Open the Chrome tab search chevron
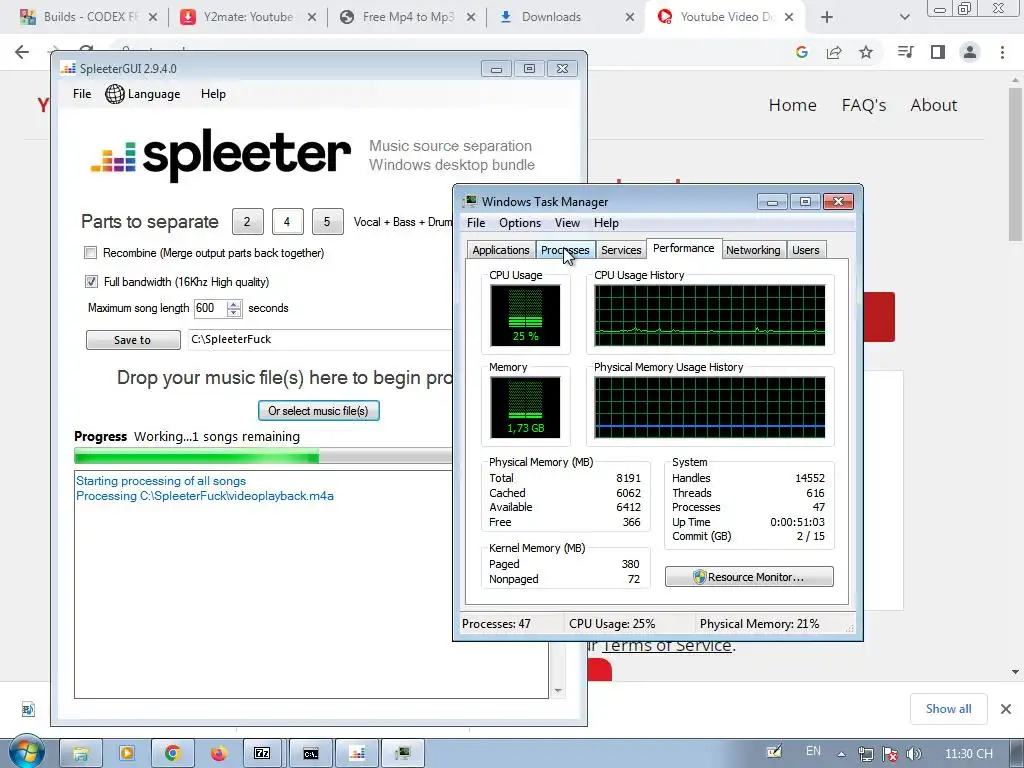The image size is (1024, 768). (904, 17)
